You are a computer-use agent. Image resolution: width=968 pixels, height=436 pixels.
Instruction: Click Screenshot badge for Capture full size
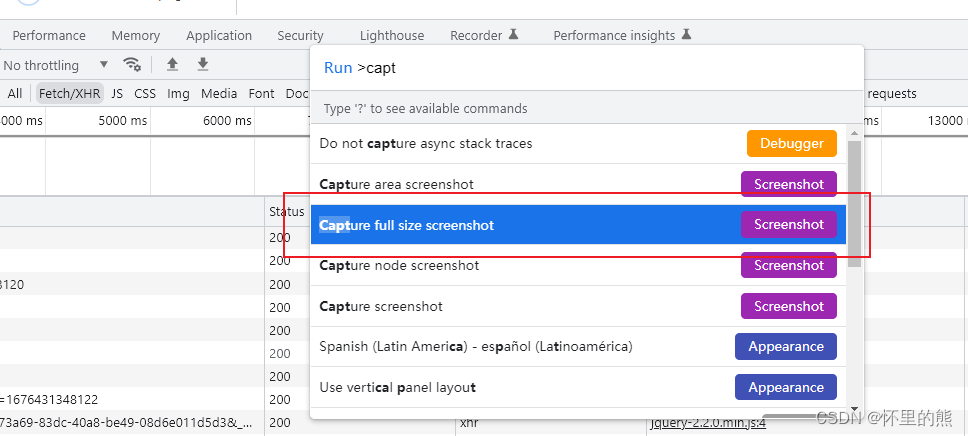[x=789, y=224]
